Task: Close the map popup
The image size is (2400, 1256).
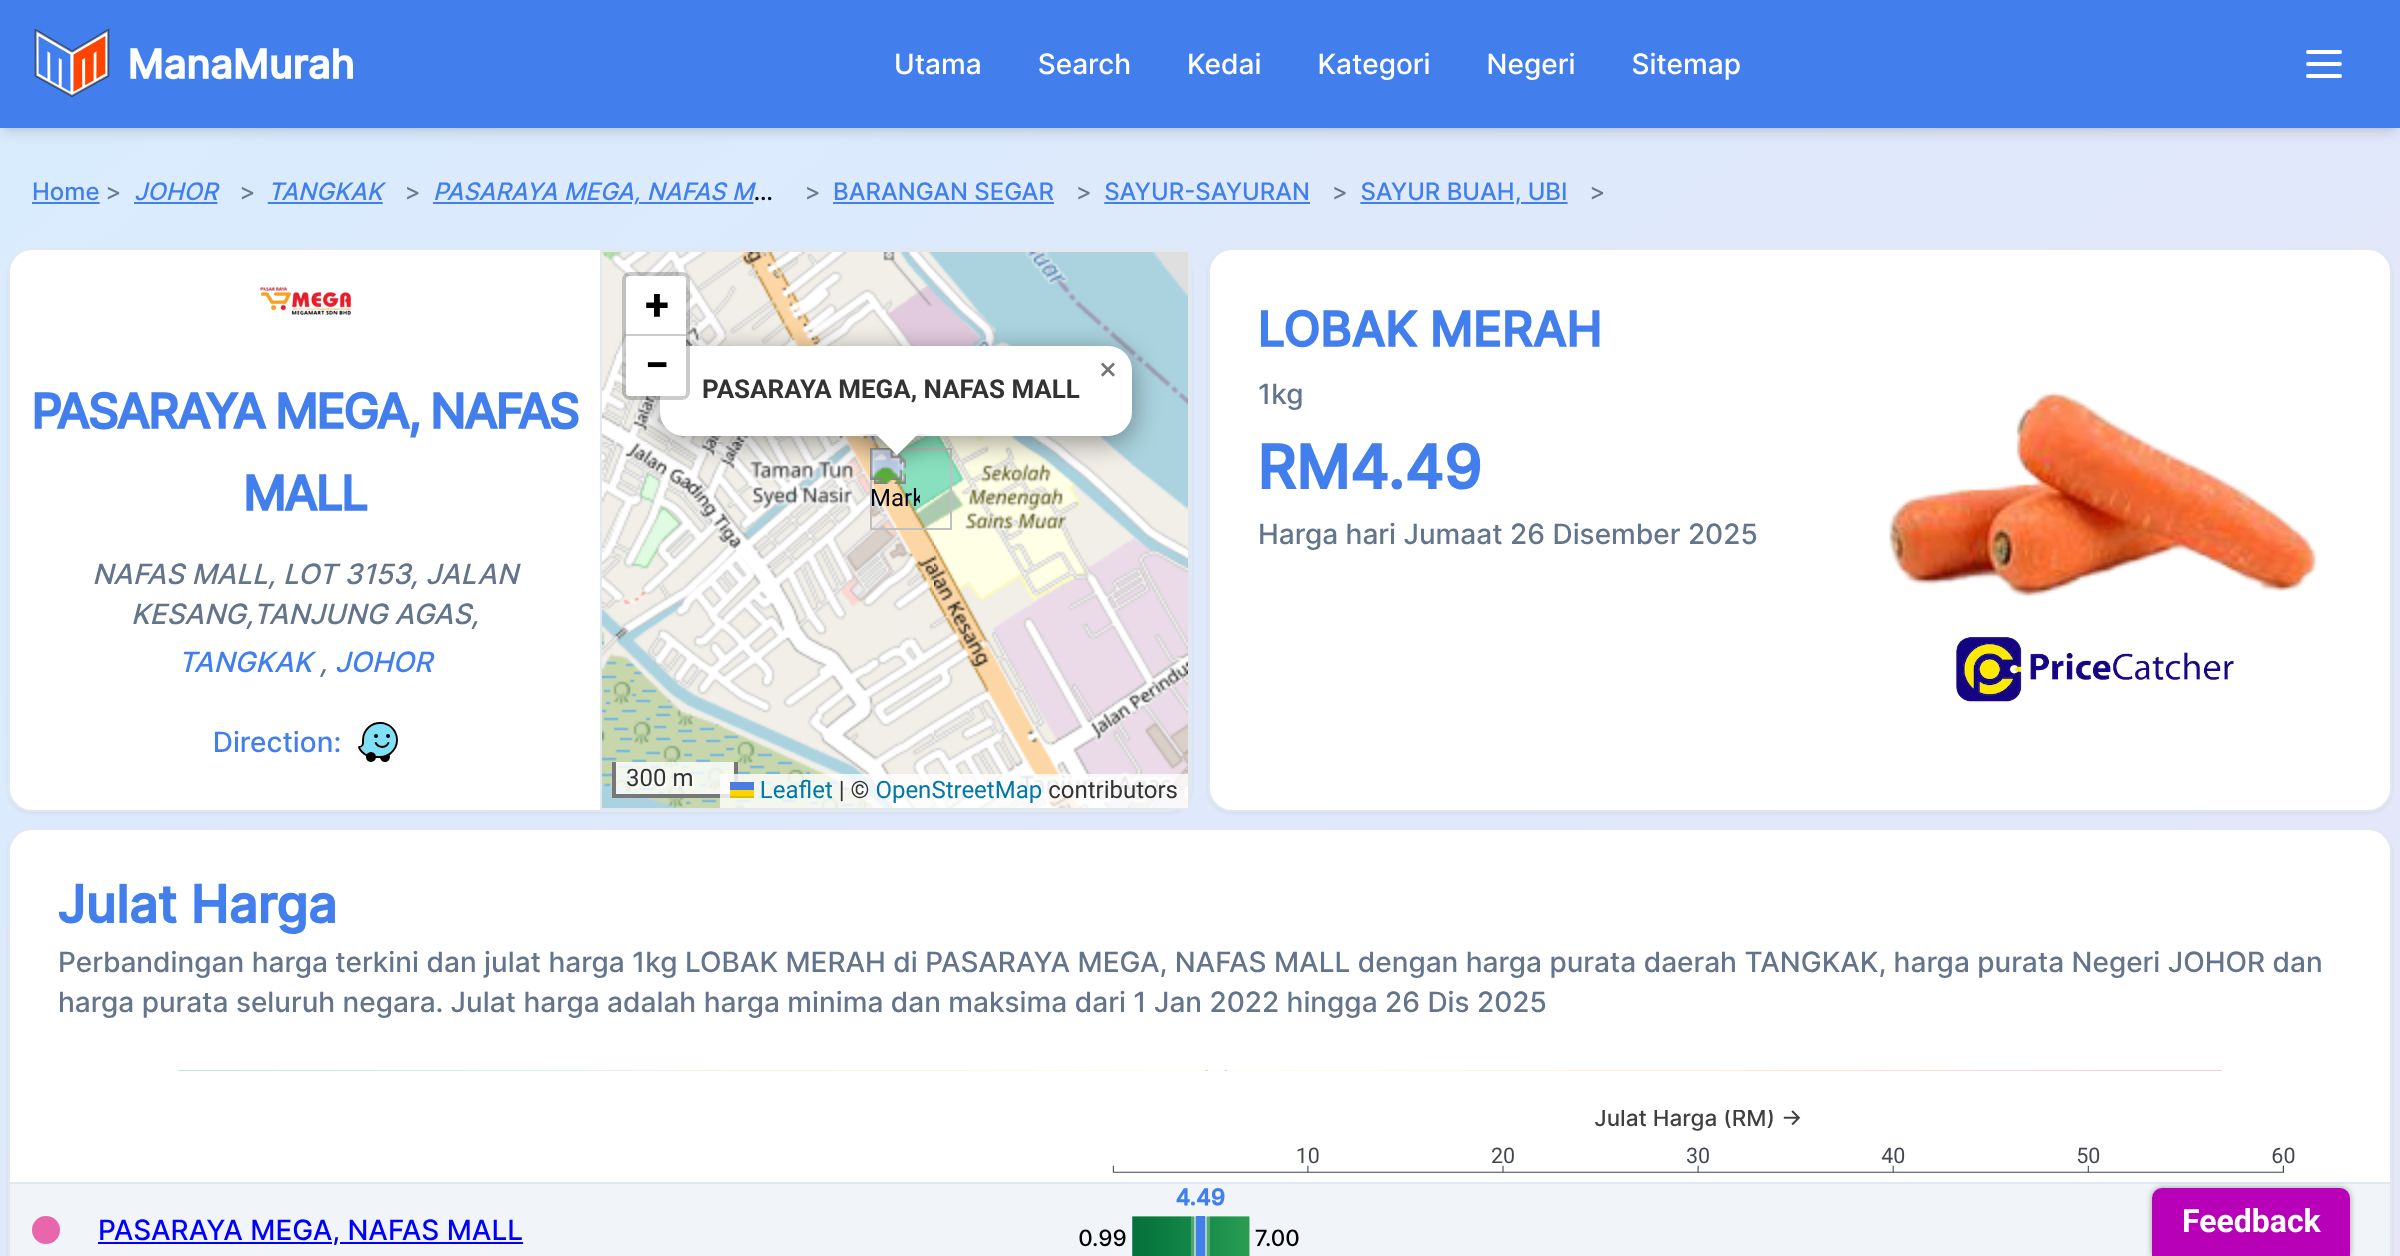Action: (x=1107, y=370)
